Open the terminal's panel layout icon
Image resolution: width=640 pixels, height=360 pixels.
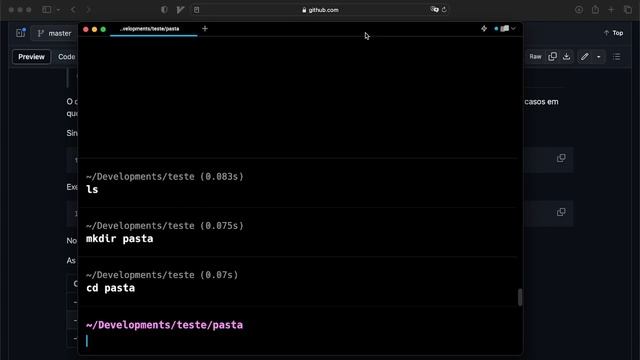[505, 29]
